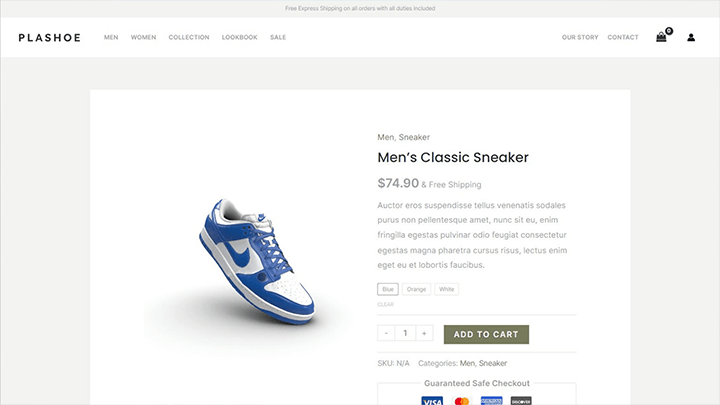Open the Sneaker category link above title
Viewport: 720px width, 405px height.
[x=414, y=137]
